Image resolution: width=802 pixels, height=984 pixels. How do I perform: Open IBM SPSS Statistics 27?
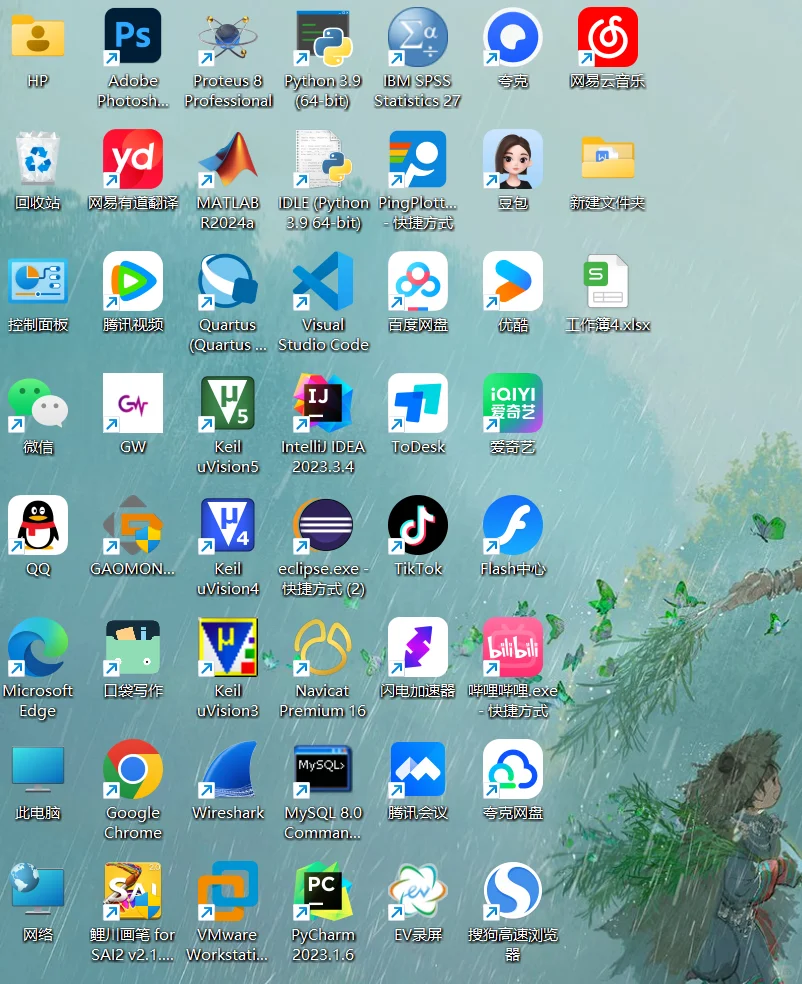click(418, 36)
